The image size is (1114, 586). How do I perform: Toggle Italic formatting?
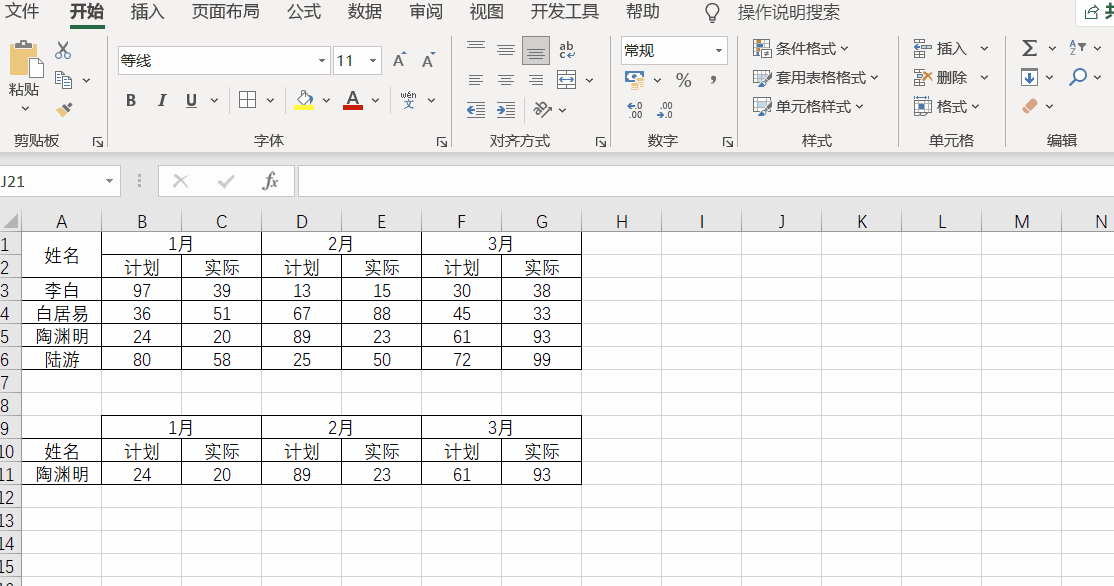(162, 100)
